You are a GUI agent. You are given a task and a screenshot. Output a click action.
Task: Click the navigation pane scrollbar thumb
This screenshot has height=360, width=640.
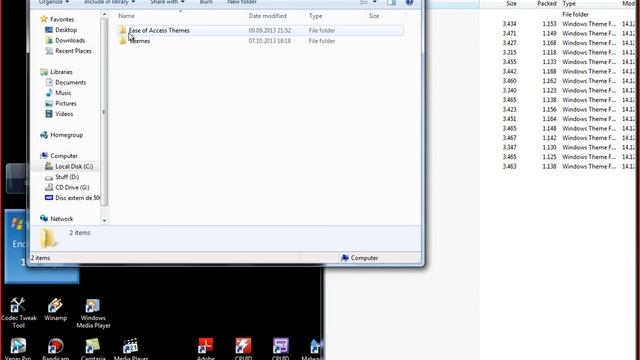coord(104,112)
